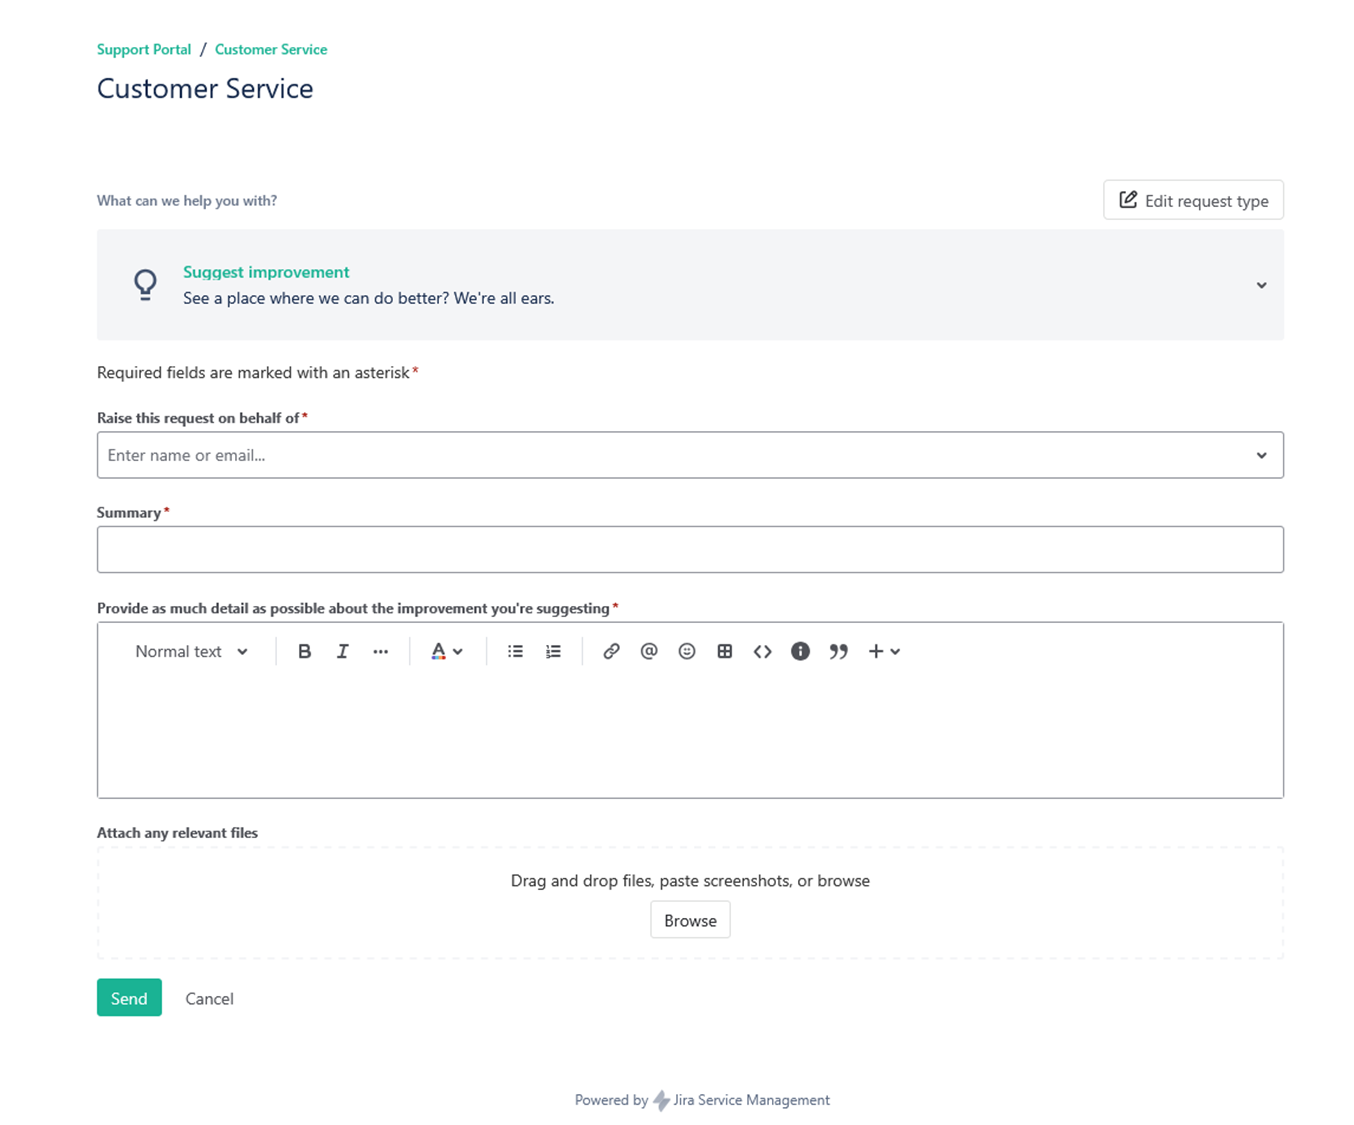The height and width of the screenshot is (1125, 1354).
Task: Mention a user with @ icon
Action: coord(649,651)
